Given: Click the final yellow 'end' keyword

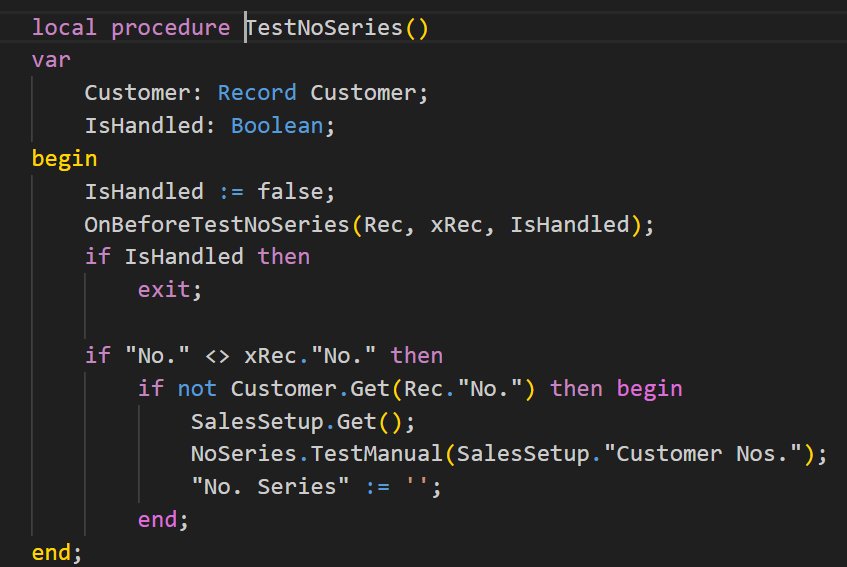Looking at the screenshot, I should (51, 552).
